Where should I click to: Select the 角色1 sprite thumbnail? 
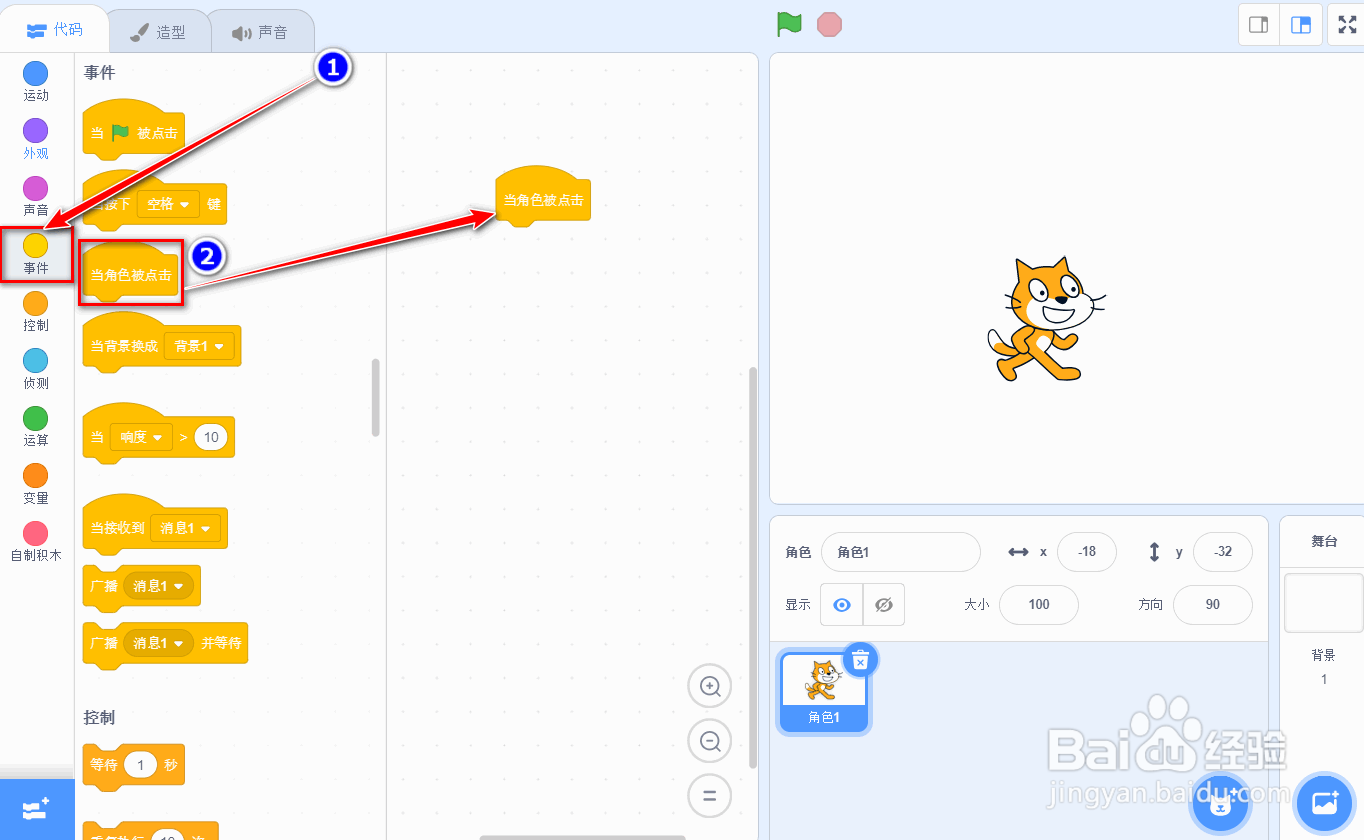click(x=824, y=693)
